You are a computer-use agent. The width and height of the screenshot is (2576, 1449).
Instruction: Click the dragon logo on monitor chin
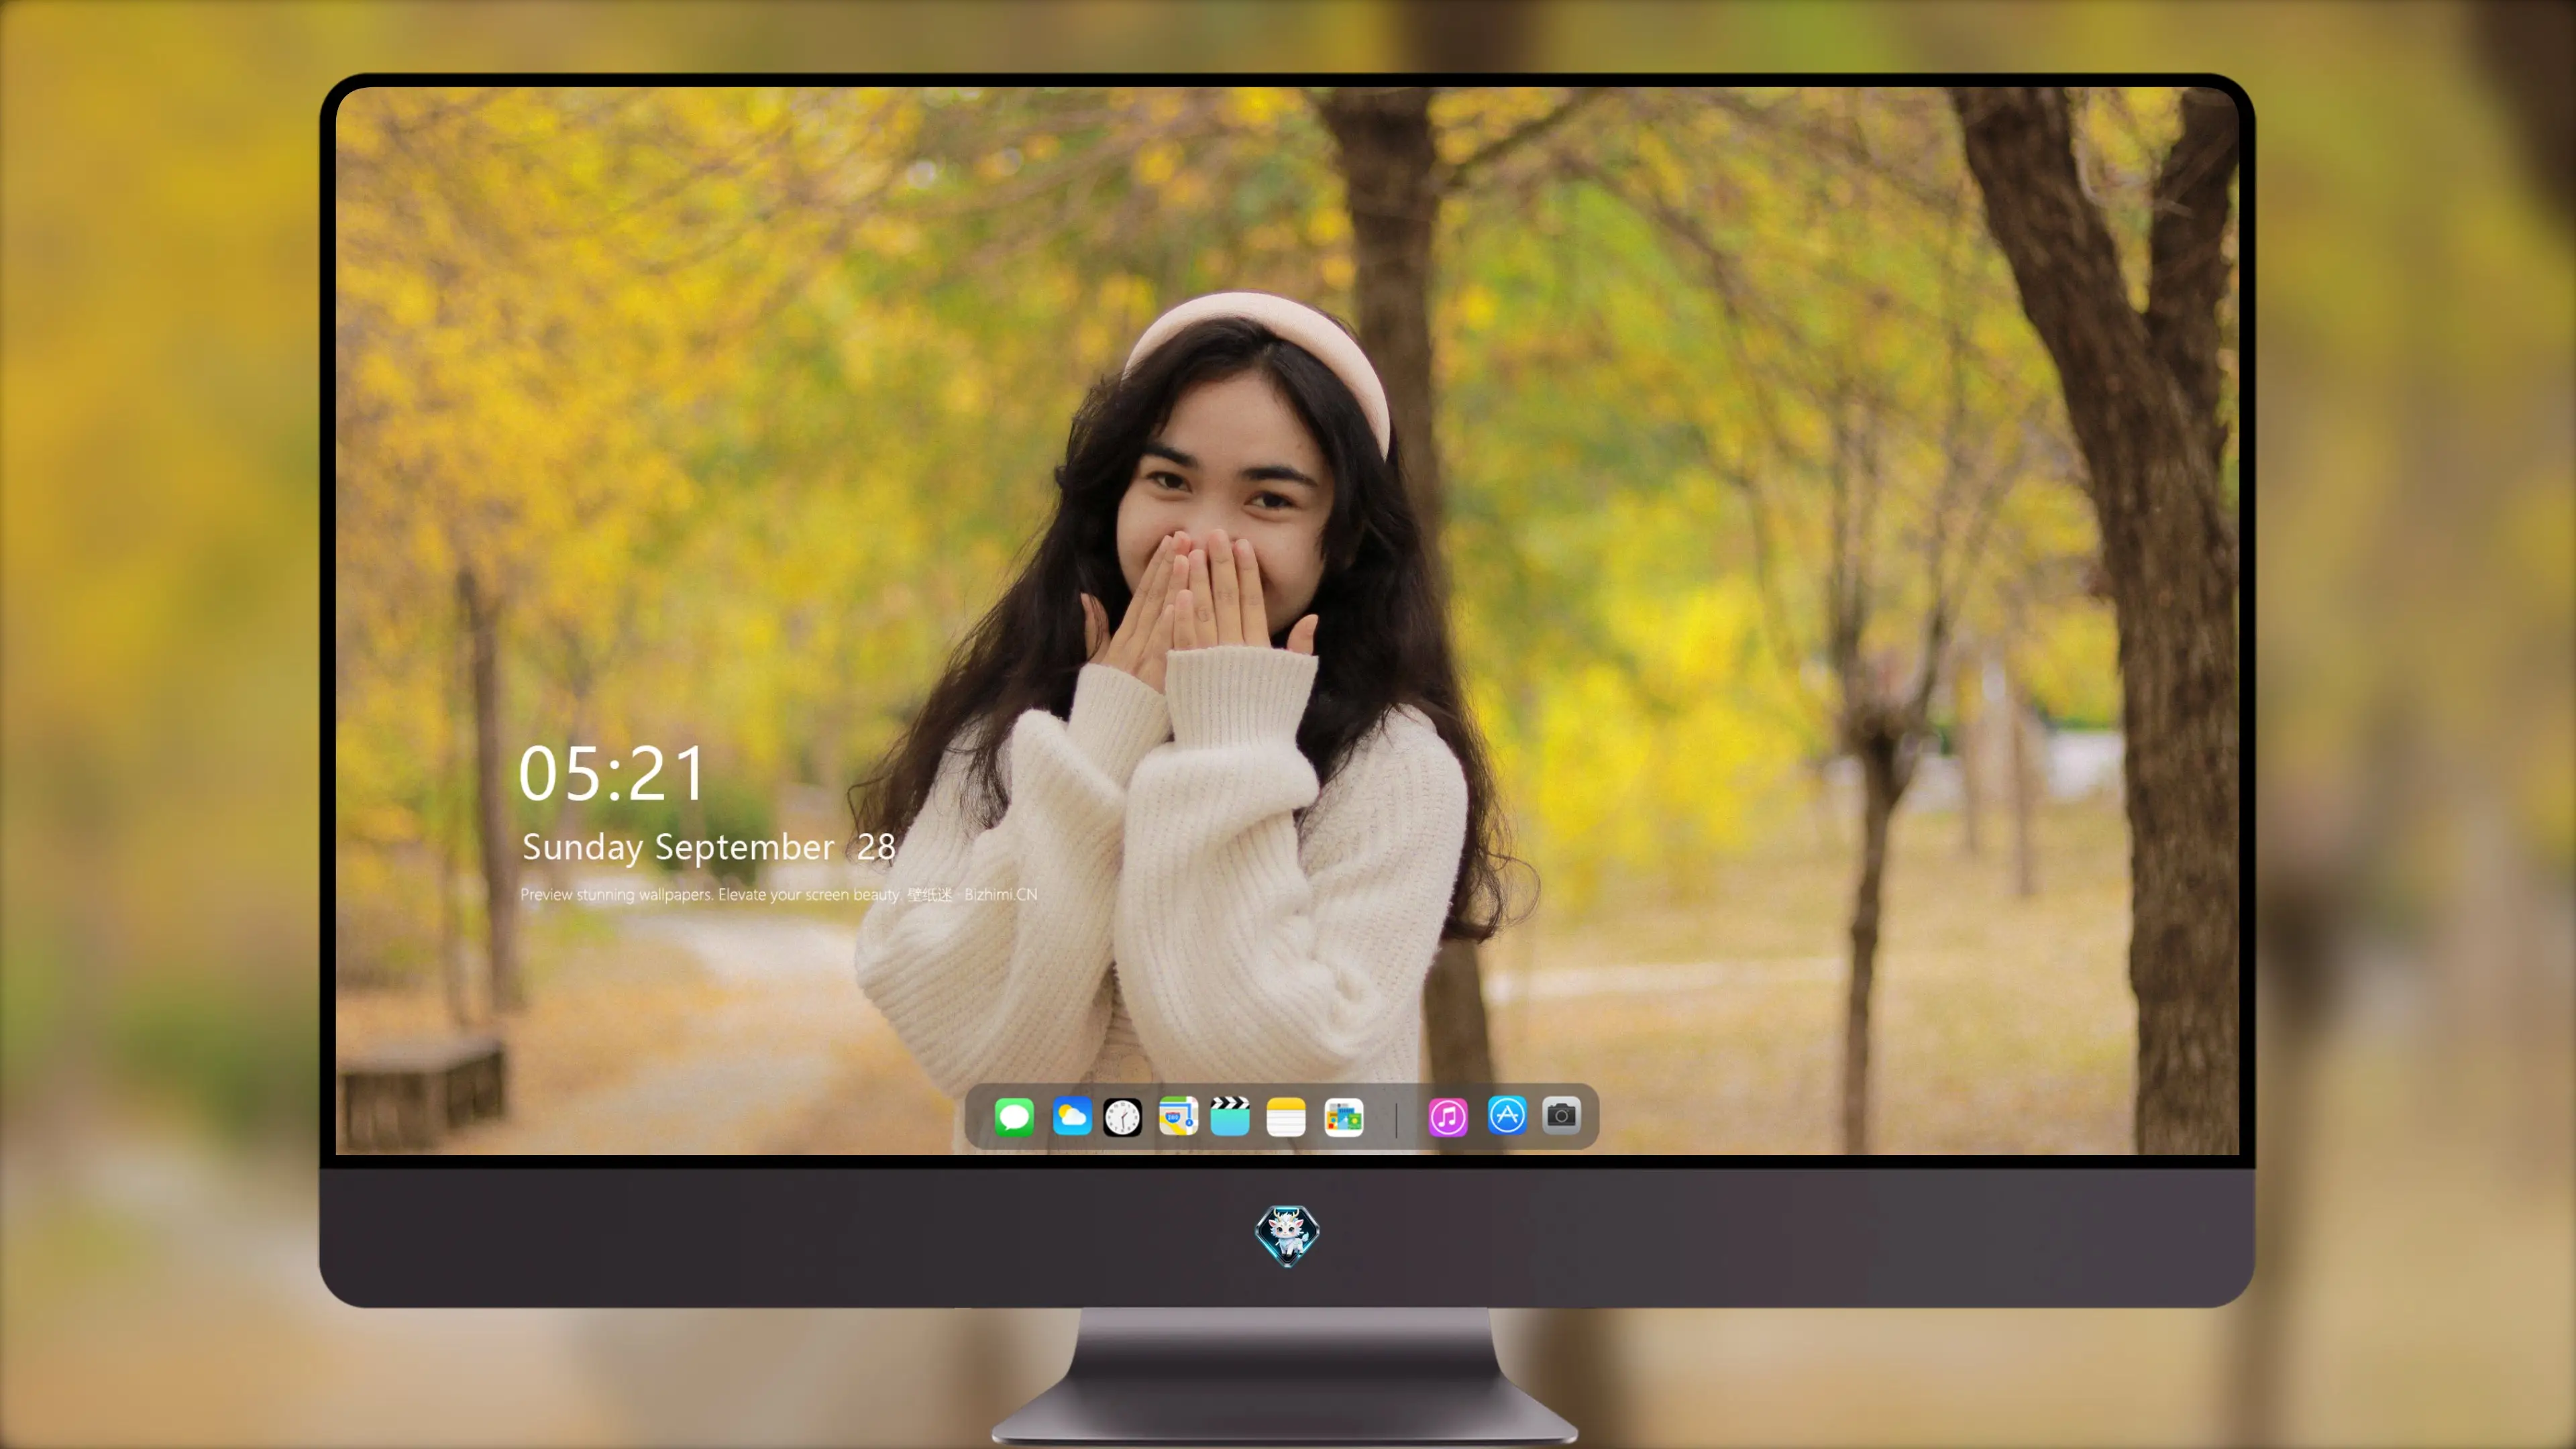point(1287,1236)
